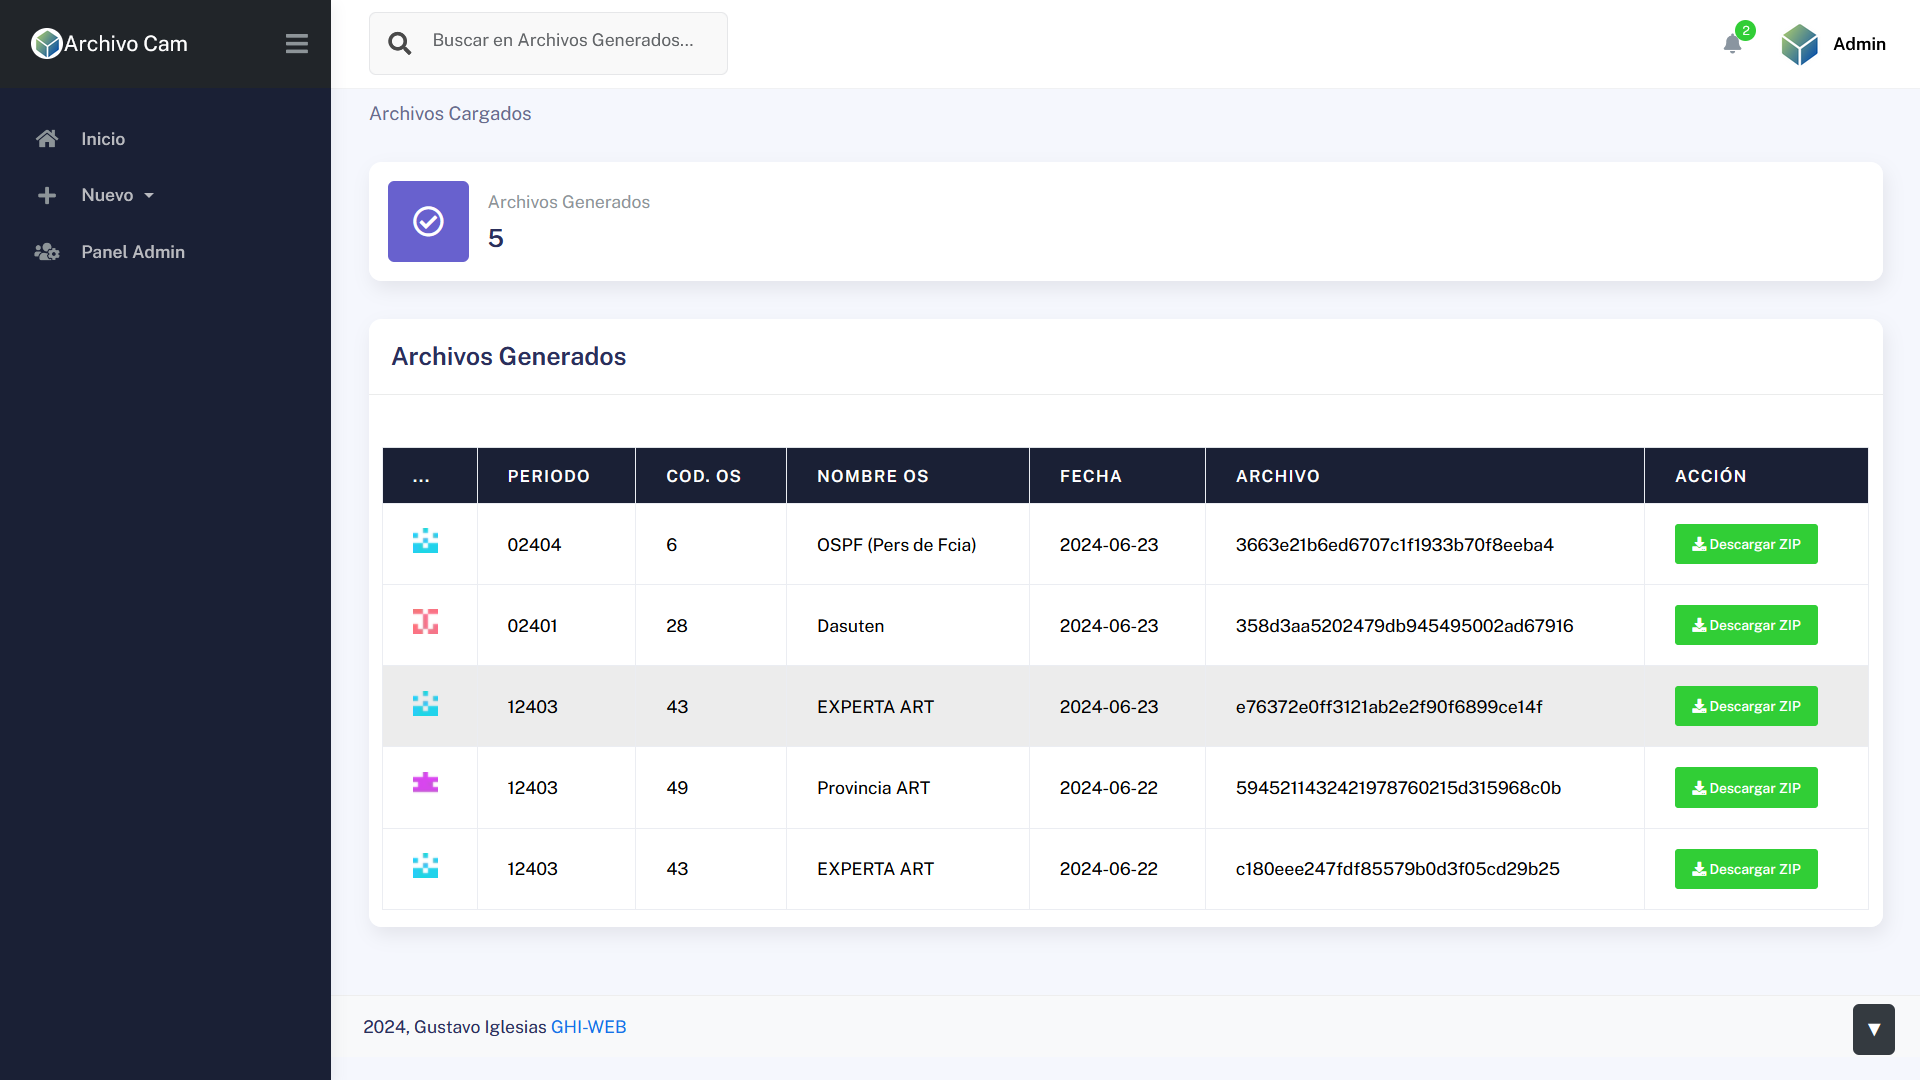Open the Nuevo sidebar menu

[107, 195]
